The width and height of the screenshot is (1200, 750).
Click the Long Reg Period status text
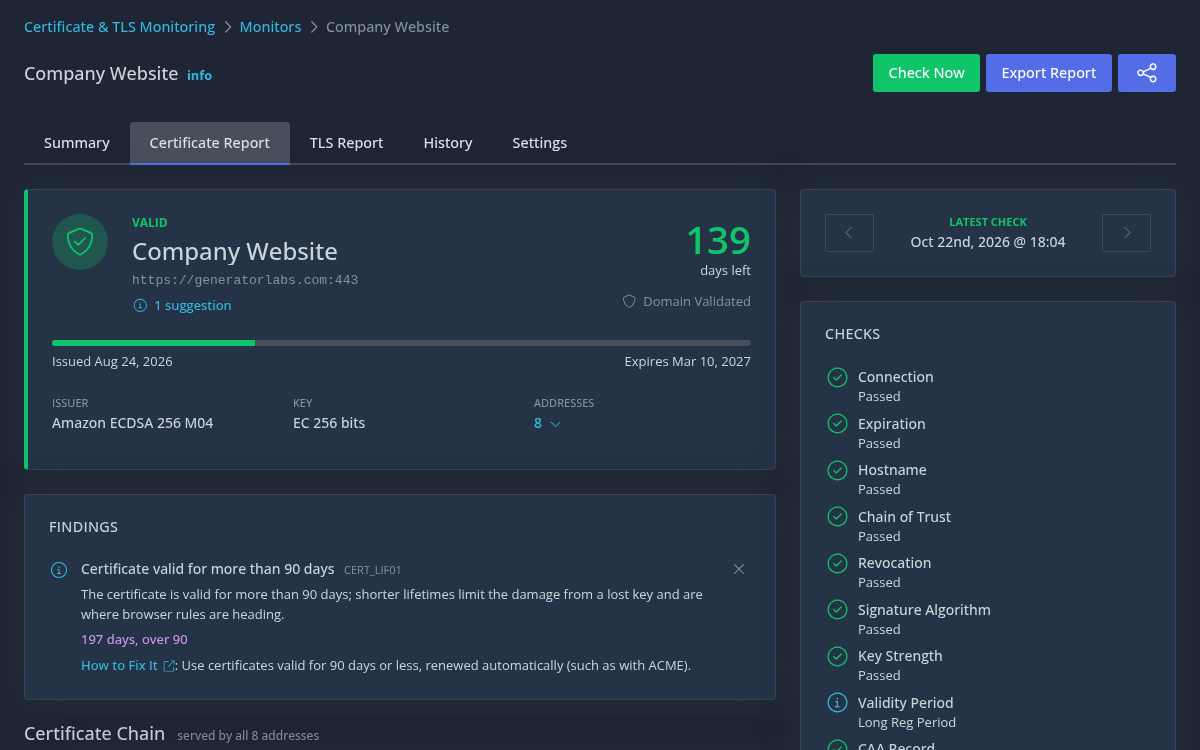[x=907, y=723]
